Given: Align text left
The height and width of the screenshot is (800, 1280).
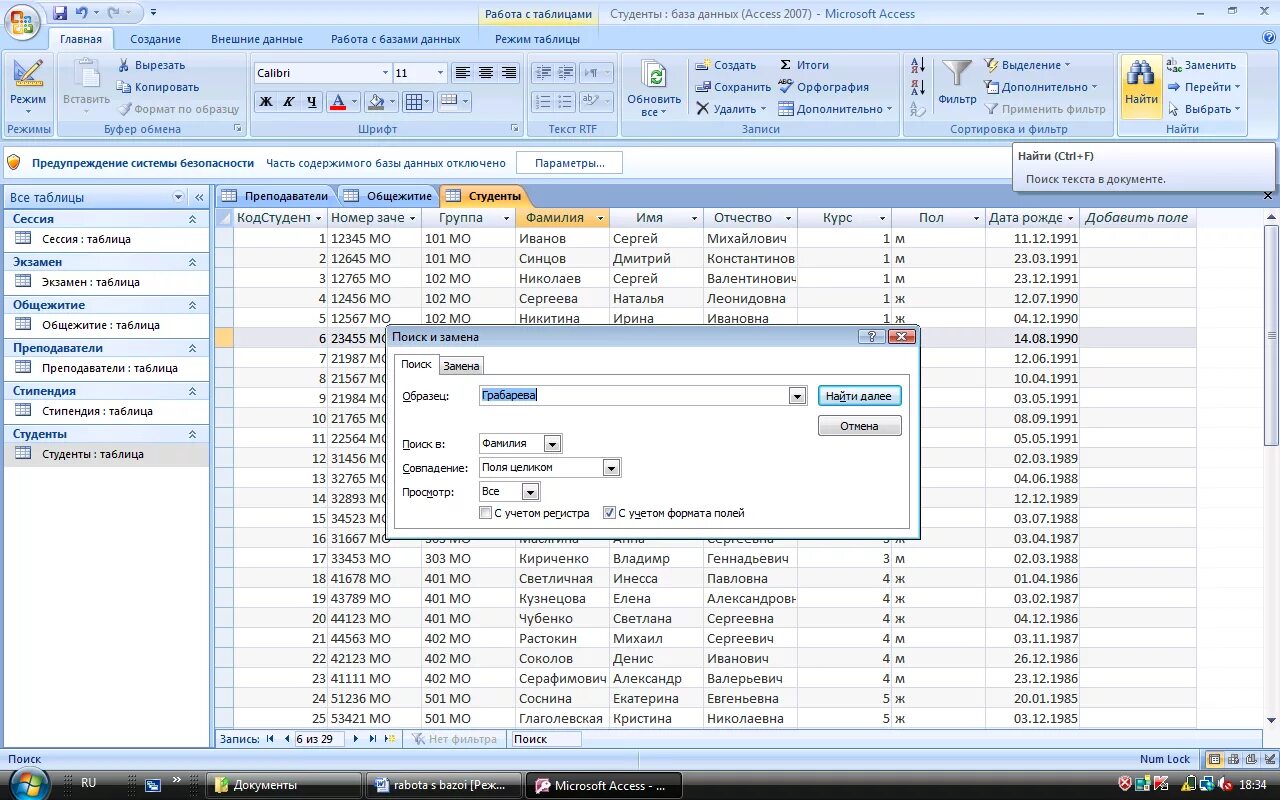Looking at the screenshot, I should tap(462, 73).
